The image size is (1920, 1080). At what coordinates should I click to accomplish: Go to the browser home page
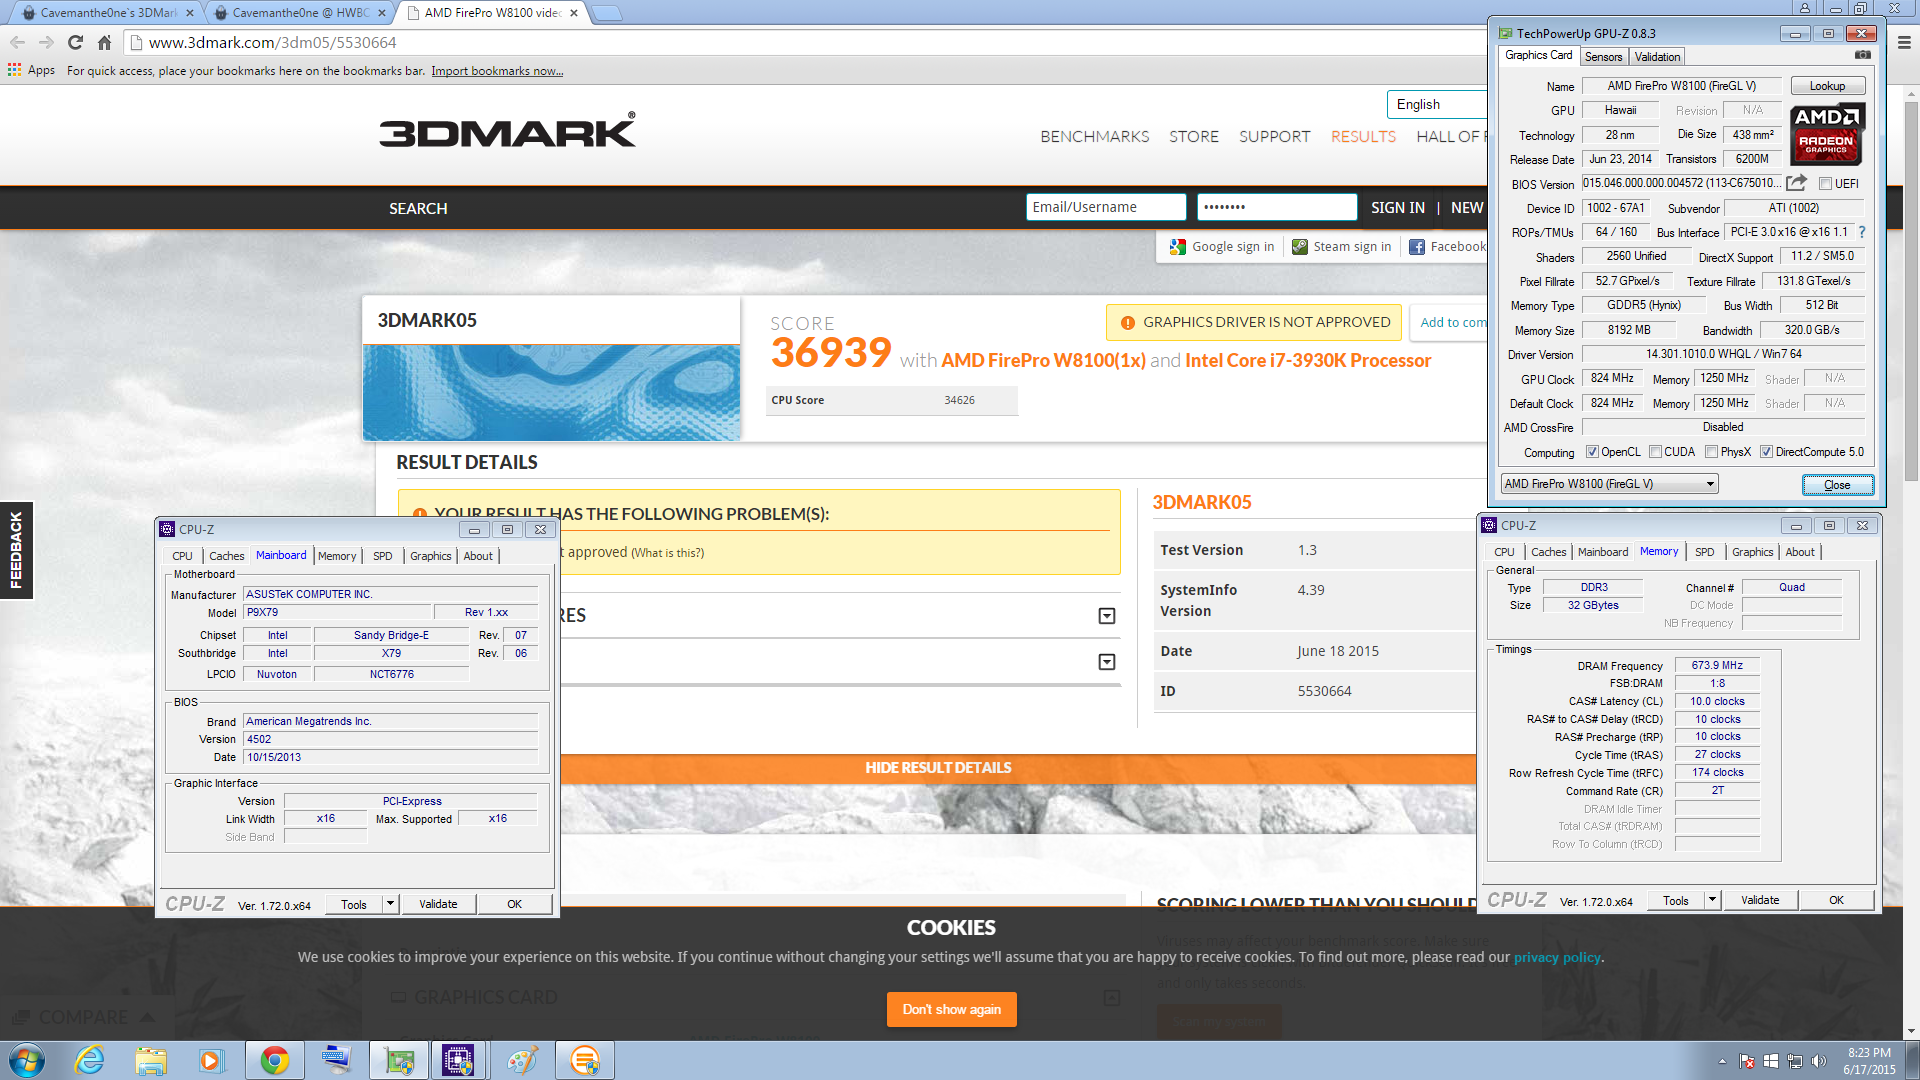click(104, 42)
